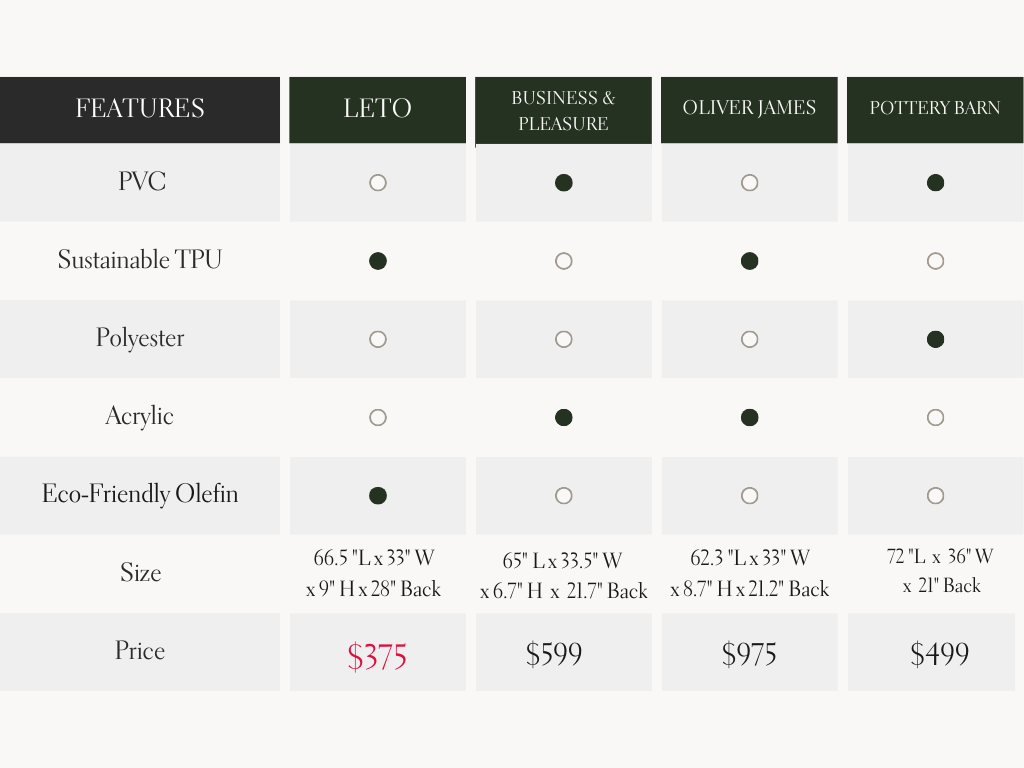This screenshot has width=1024, height=768.
Task: Click LETO's size dimensions text
Action: click(x=374, y=573)
